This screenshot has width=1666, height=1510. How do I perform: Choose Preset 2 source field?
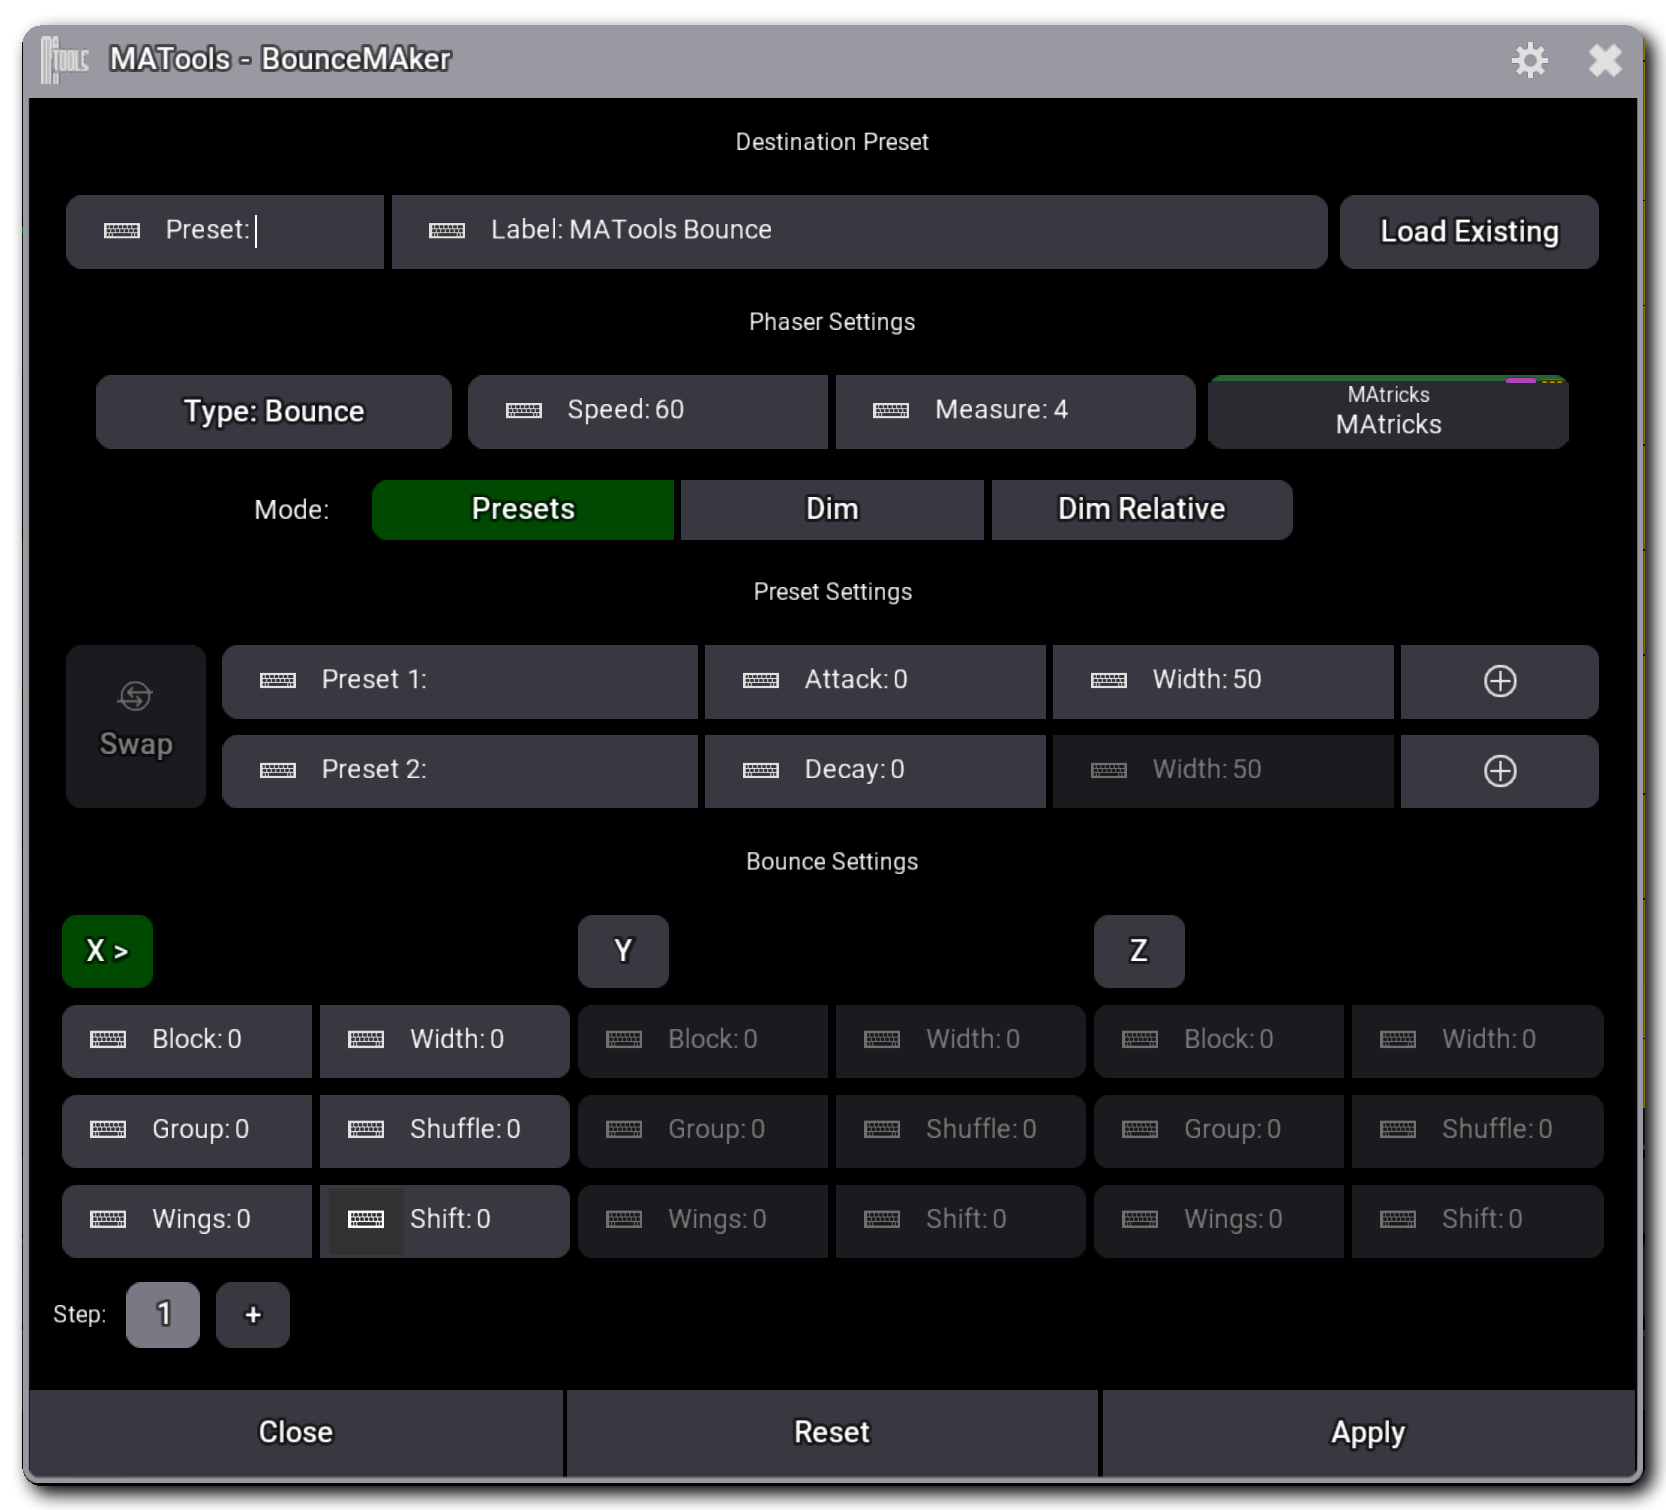point(460,772)
